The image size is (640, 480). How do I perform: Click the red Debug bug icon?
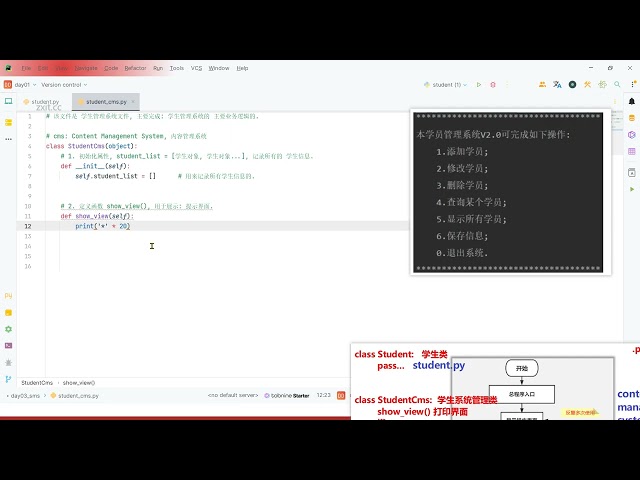(x=493, y=85)
